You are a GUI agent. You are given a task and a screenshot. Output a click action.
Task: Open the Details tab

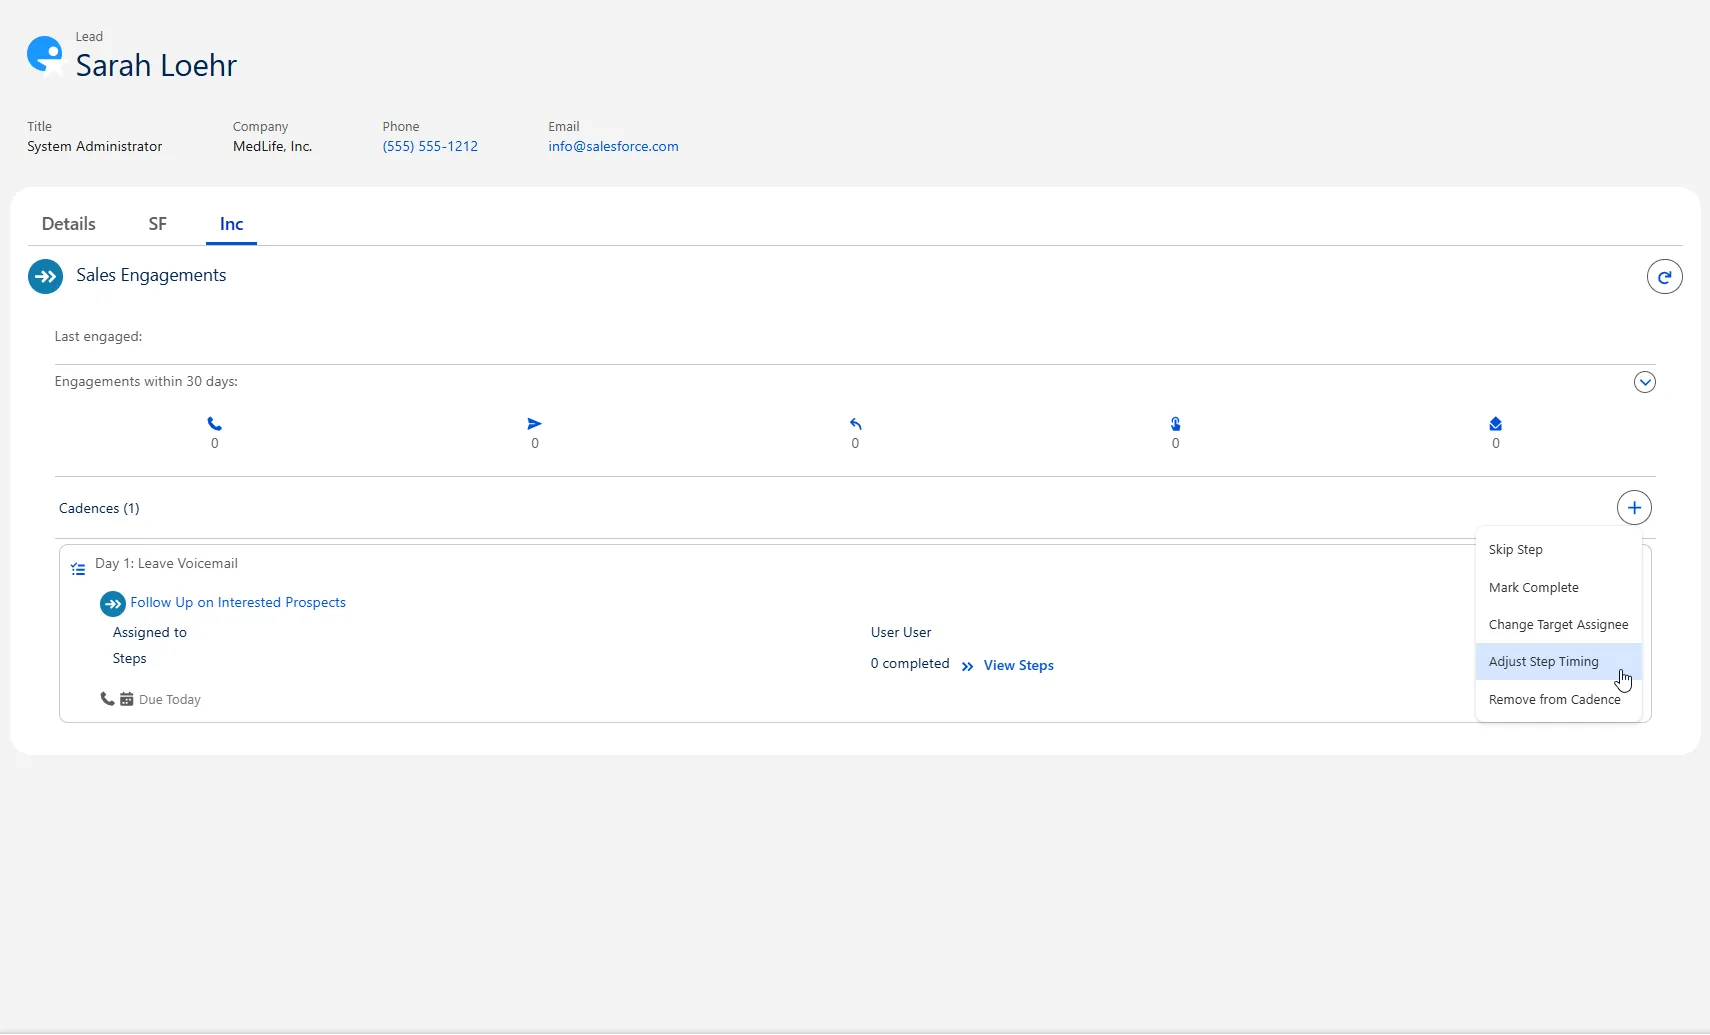[x=69, y=224]
